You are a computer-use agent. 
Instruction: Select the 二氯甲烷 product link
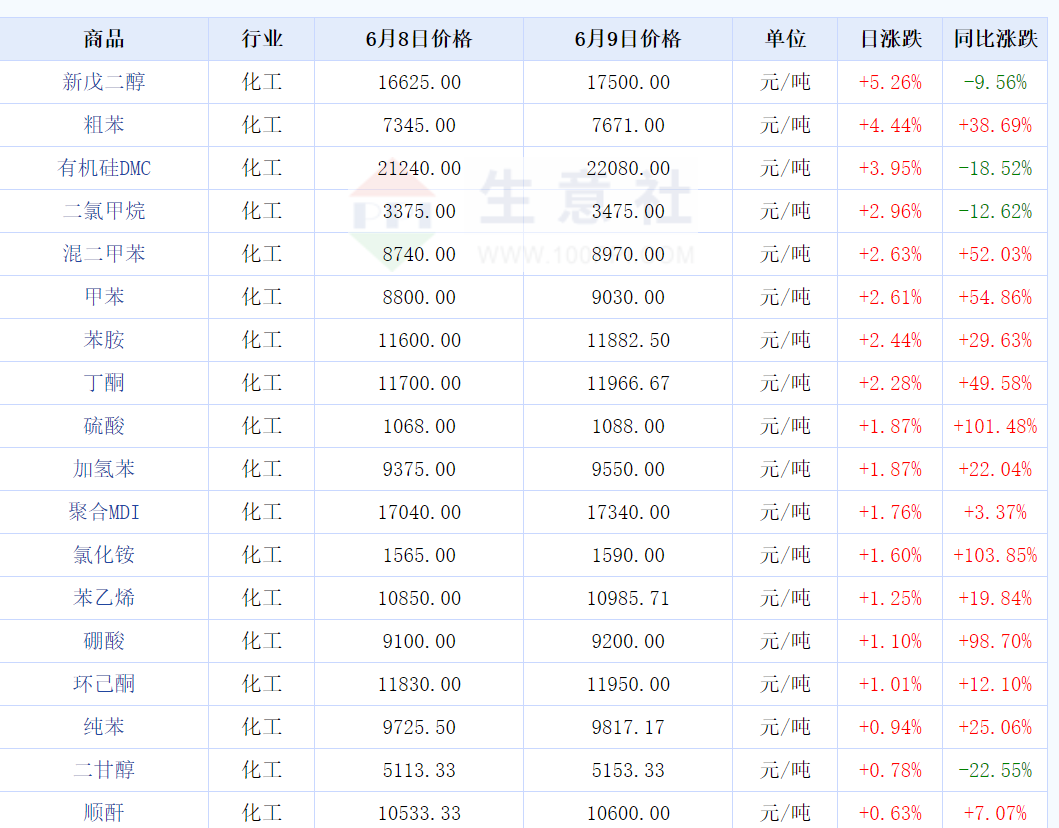104,211
